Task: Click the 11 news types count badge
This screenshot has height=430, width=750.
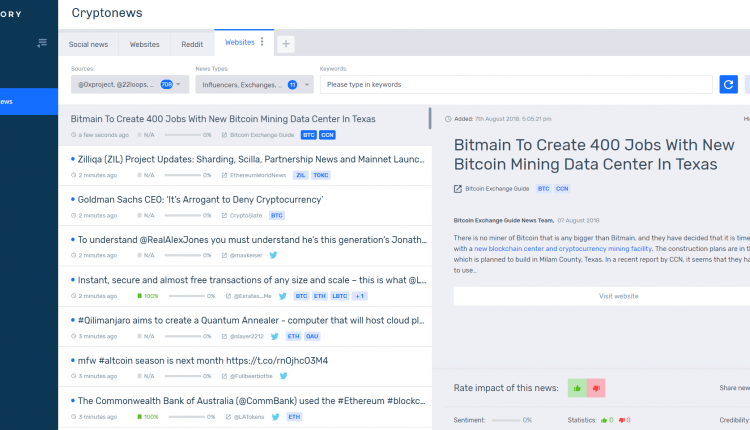Action: click(292, 85)
